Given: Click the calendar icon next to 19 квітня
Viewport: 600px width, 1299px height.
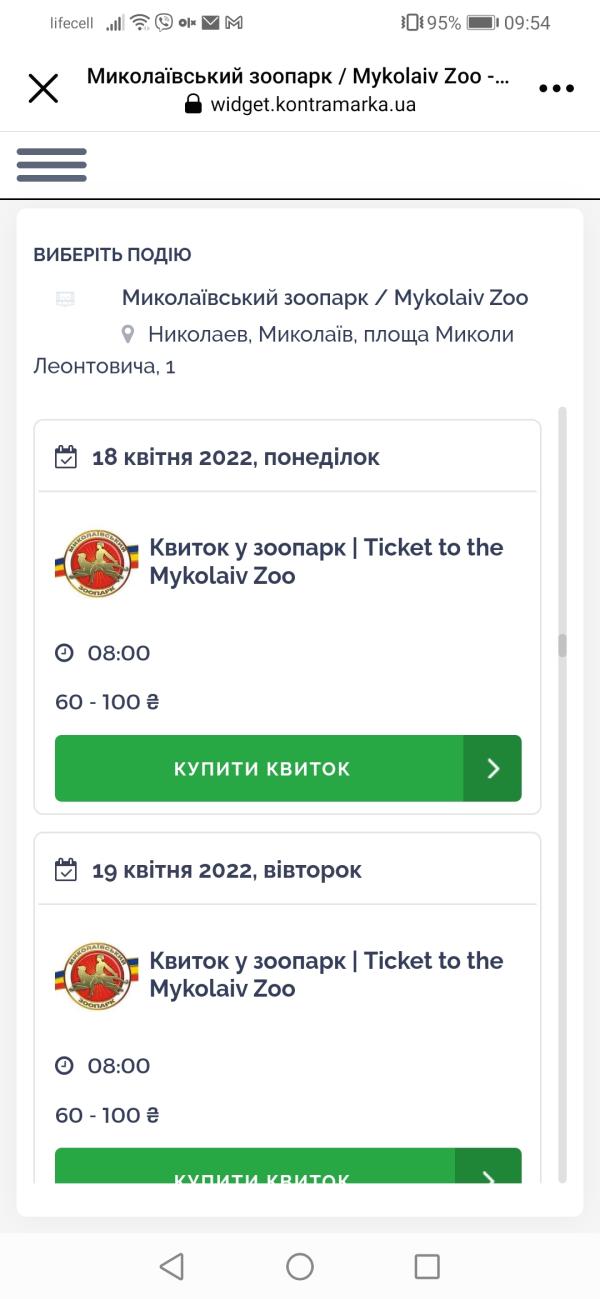Looking at the screenshot, I should pos(65,869).
